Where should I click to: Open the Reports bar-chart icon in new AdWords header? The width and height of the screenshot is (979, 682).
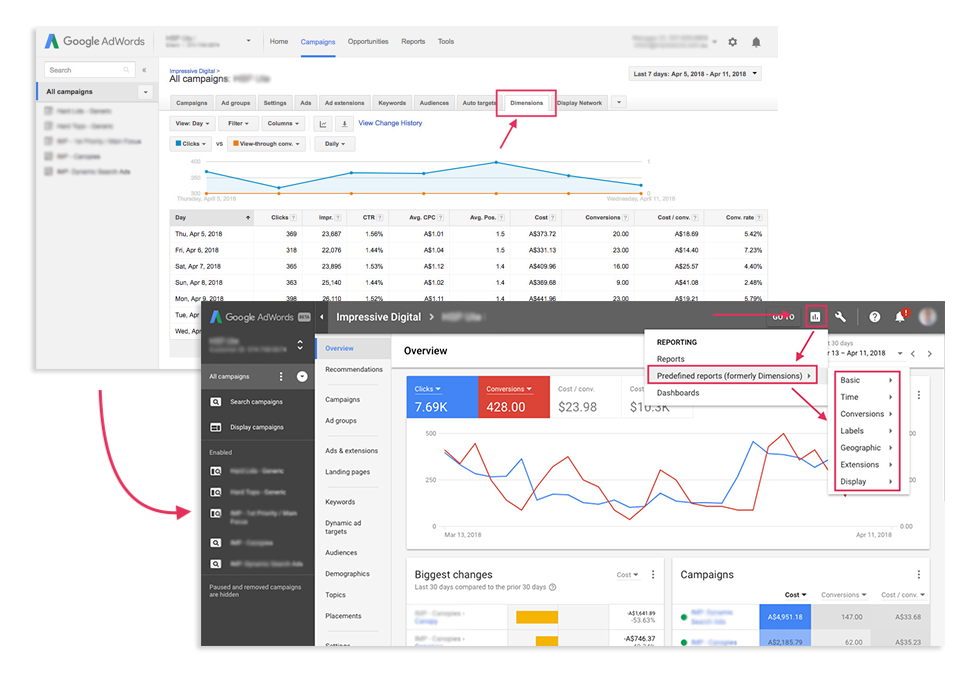815,317
